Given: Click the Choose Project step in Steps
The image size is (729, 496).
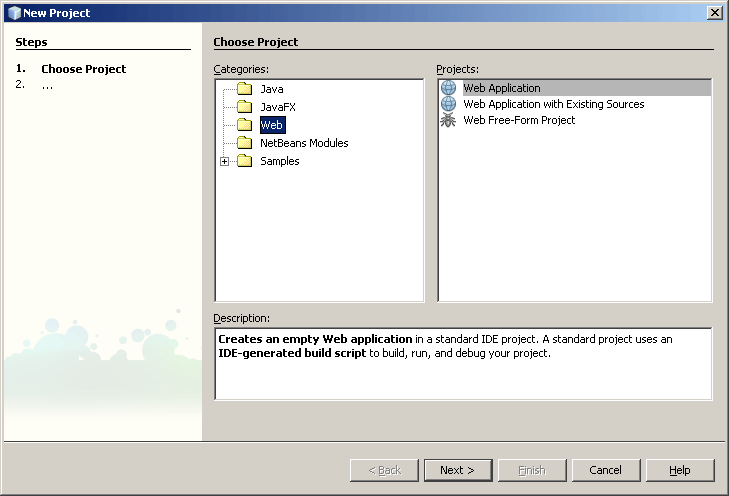Looking at the screenshot, I should 84,69.
